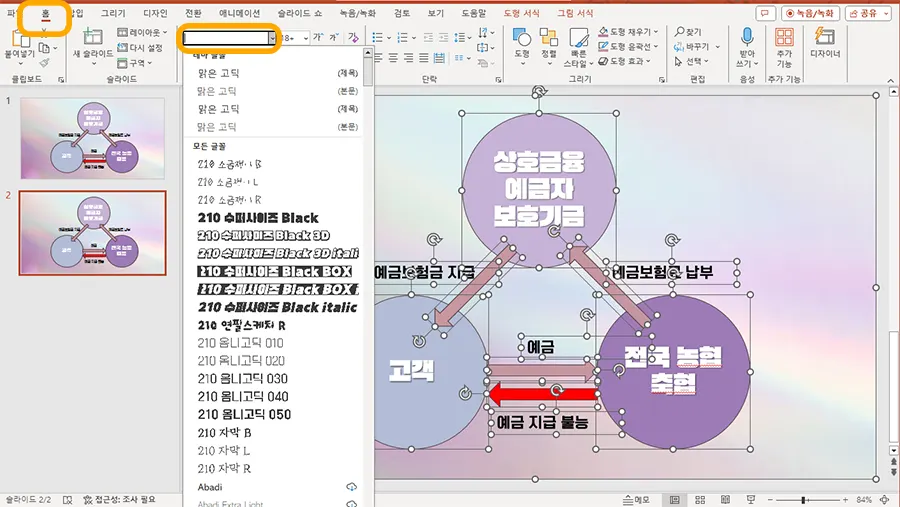Screen dimensions: 900x507
Task: Click the align right paragraph icon
Action: click(408, 57)
